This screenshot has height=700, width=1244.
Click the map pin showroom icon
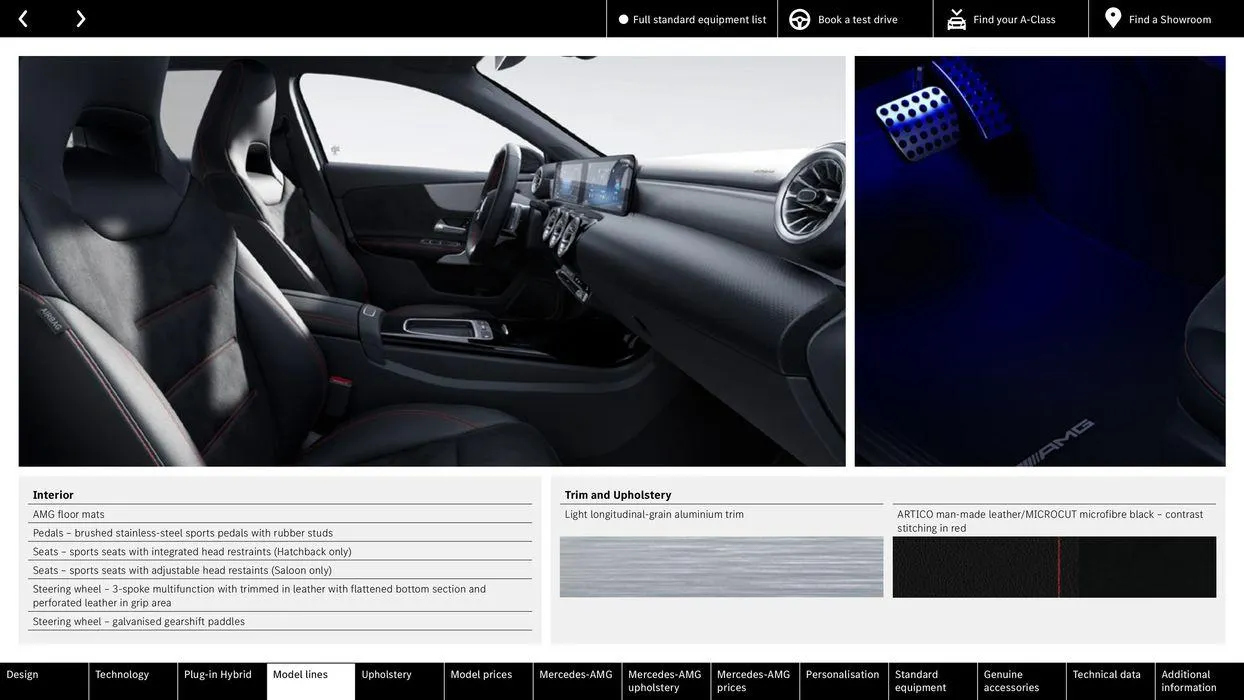[1113, 18]
